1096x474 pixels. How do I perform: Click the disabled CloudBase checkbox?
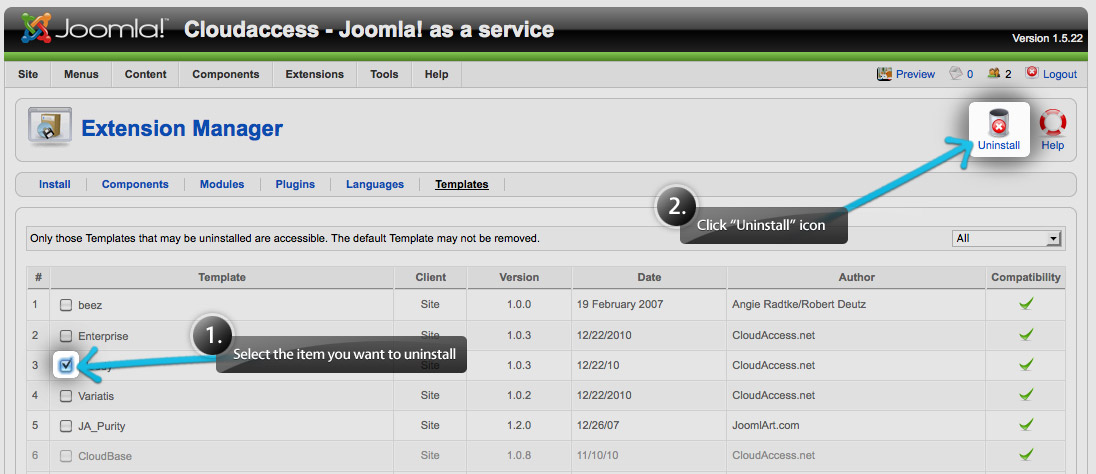coord(66,456)
